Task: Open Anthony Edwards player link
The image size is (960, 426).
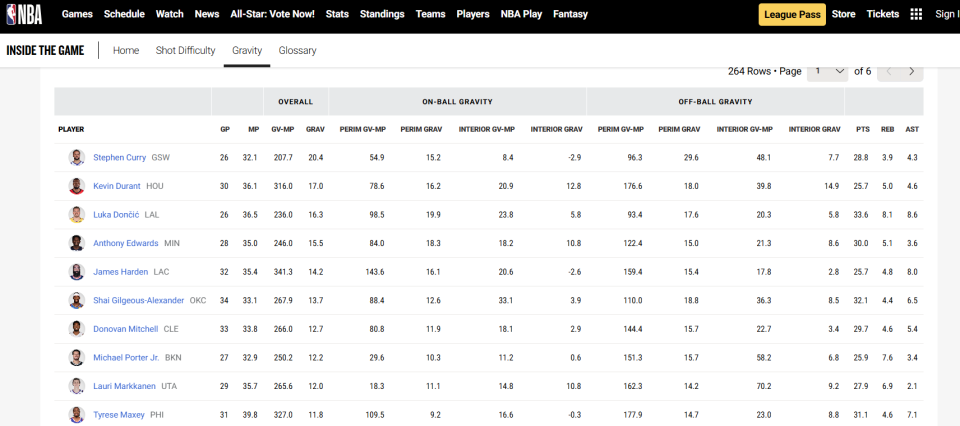Action: (125, 244)
